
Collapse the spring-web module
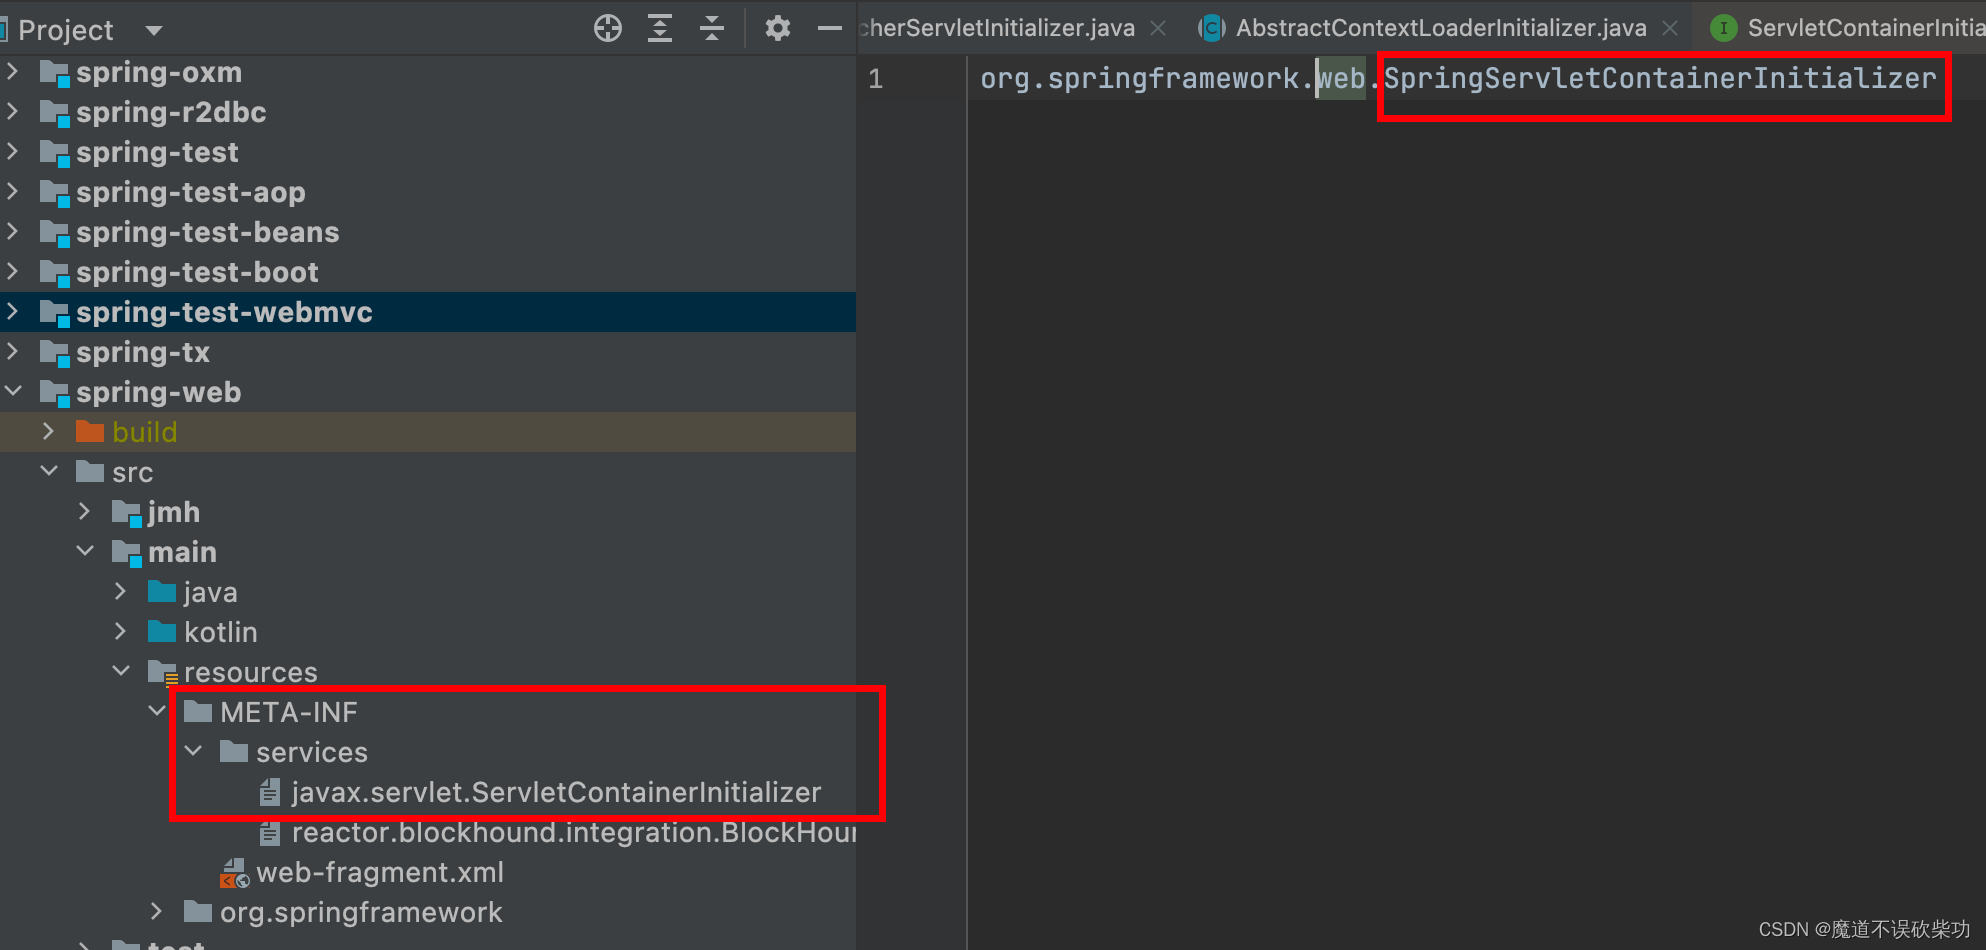tap(13, 392)
